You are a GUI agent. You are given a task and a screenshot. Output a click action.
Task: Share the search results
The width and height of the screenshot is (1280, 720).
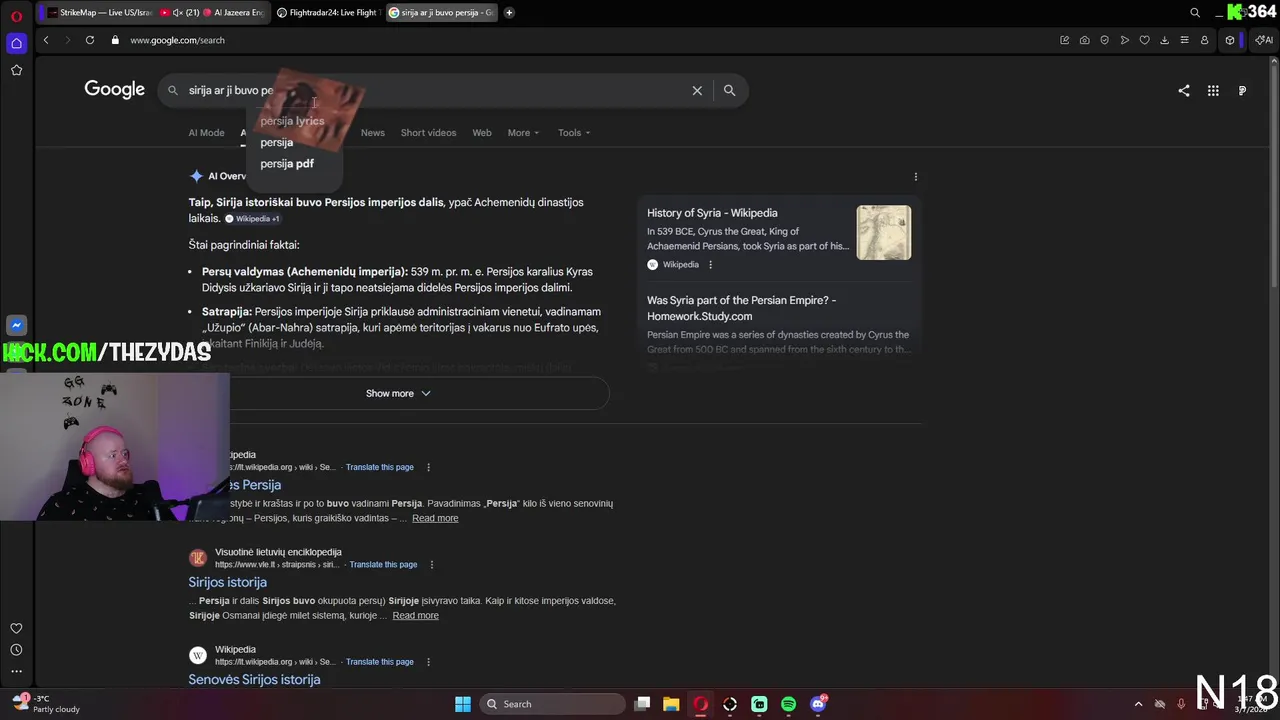tap(1184, 90)
